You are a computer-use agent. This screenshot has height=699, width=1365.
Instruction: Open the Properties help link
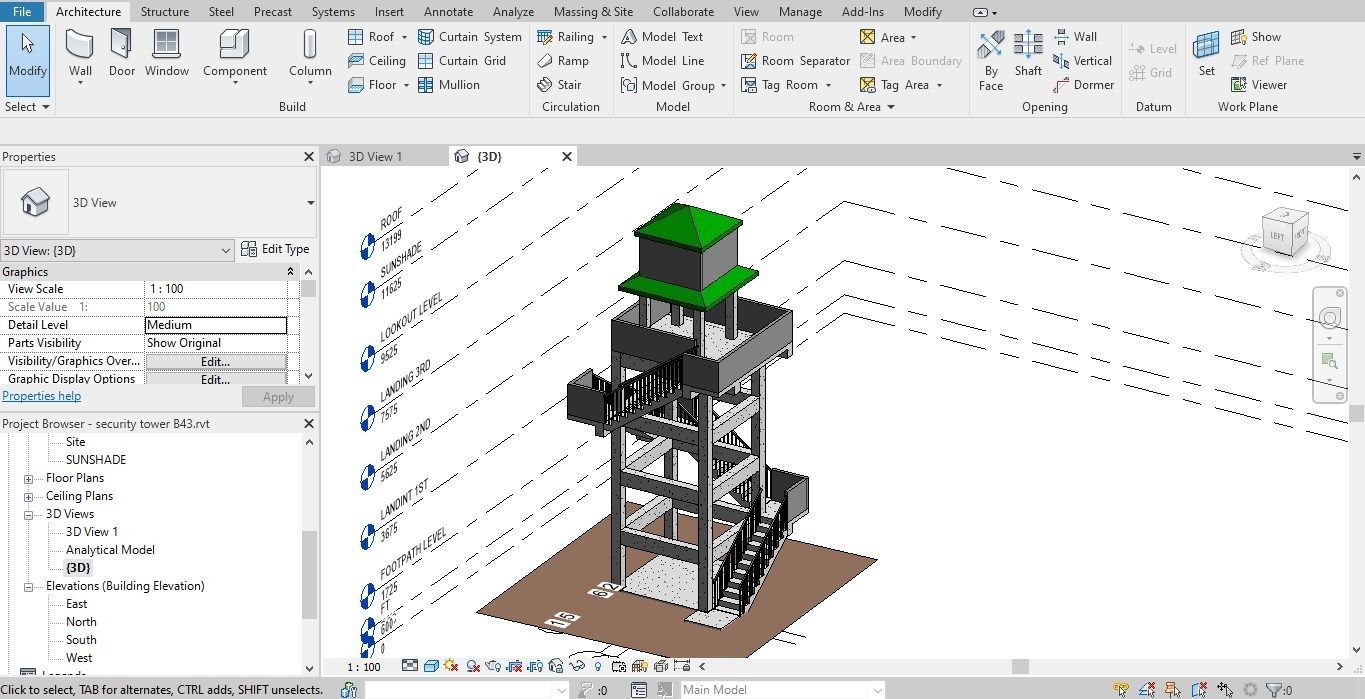[x=41, y=395]
